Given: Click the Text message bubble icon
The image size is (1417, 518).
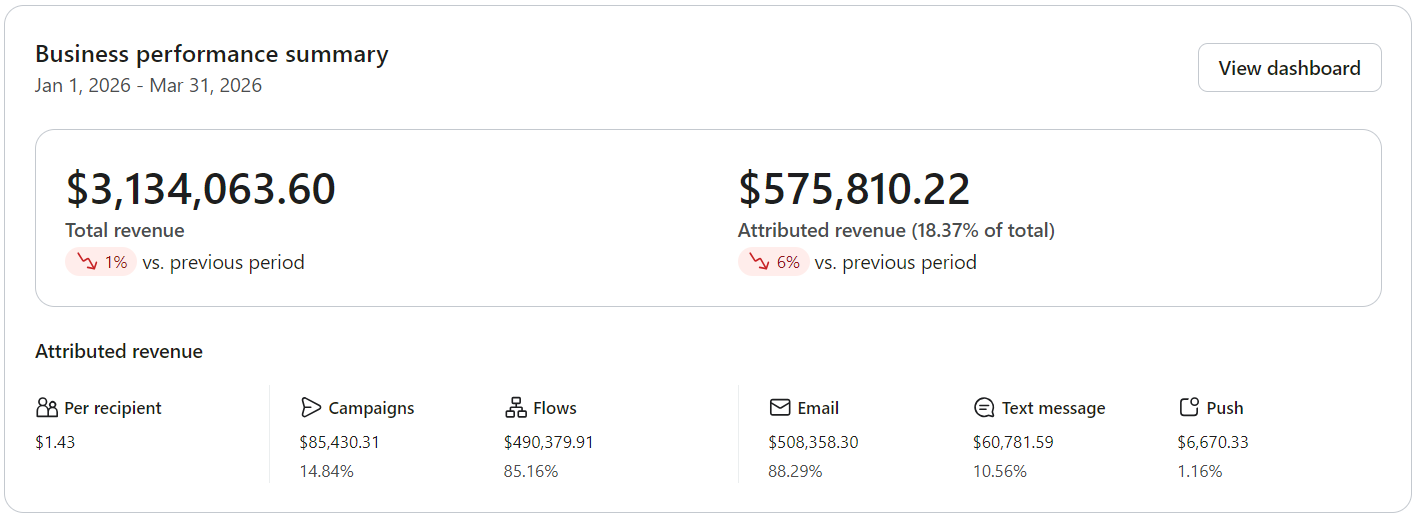Looking at the screenshot, I should pos(984,408).
